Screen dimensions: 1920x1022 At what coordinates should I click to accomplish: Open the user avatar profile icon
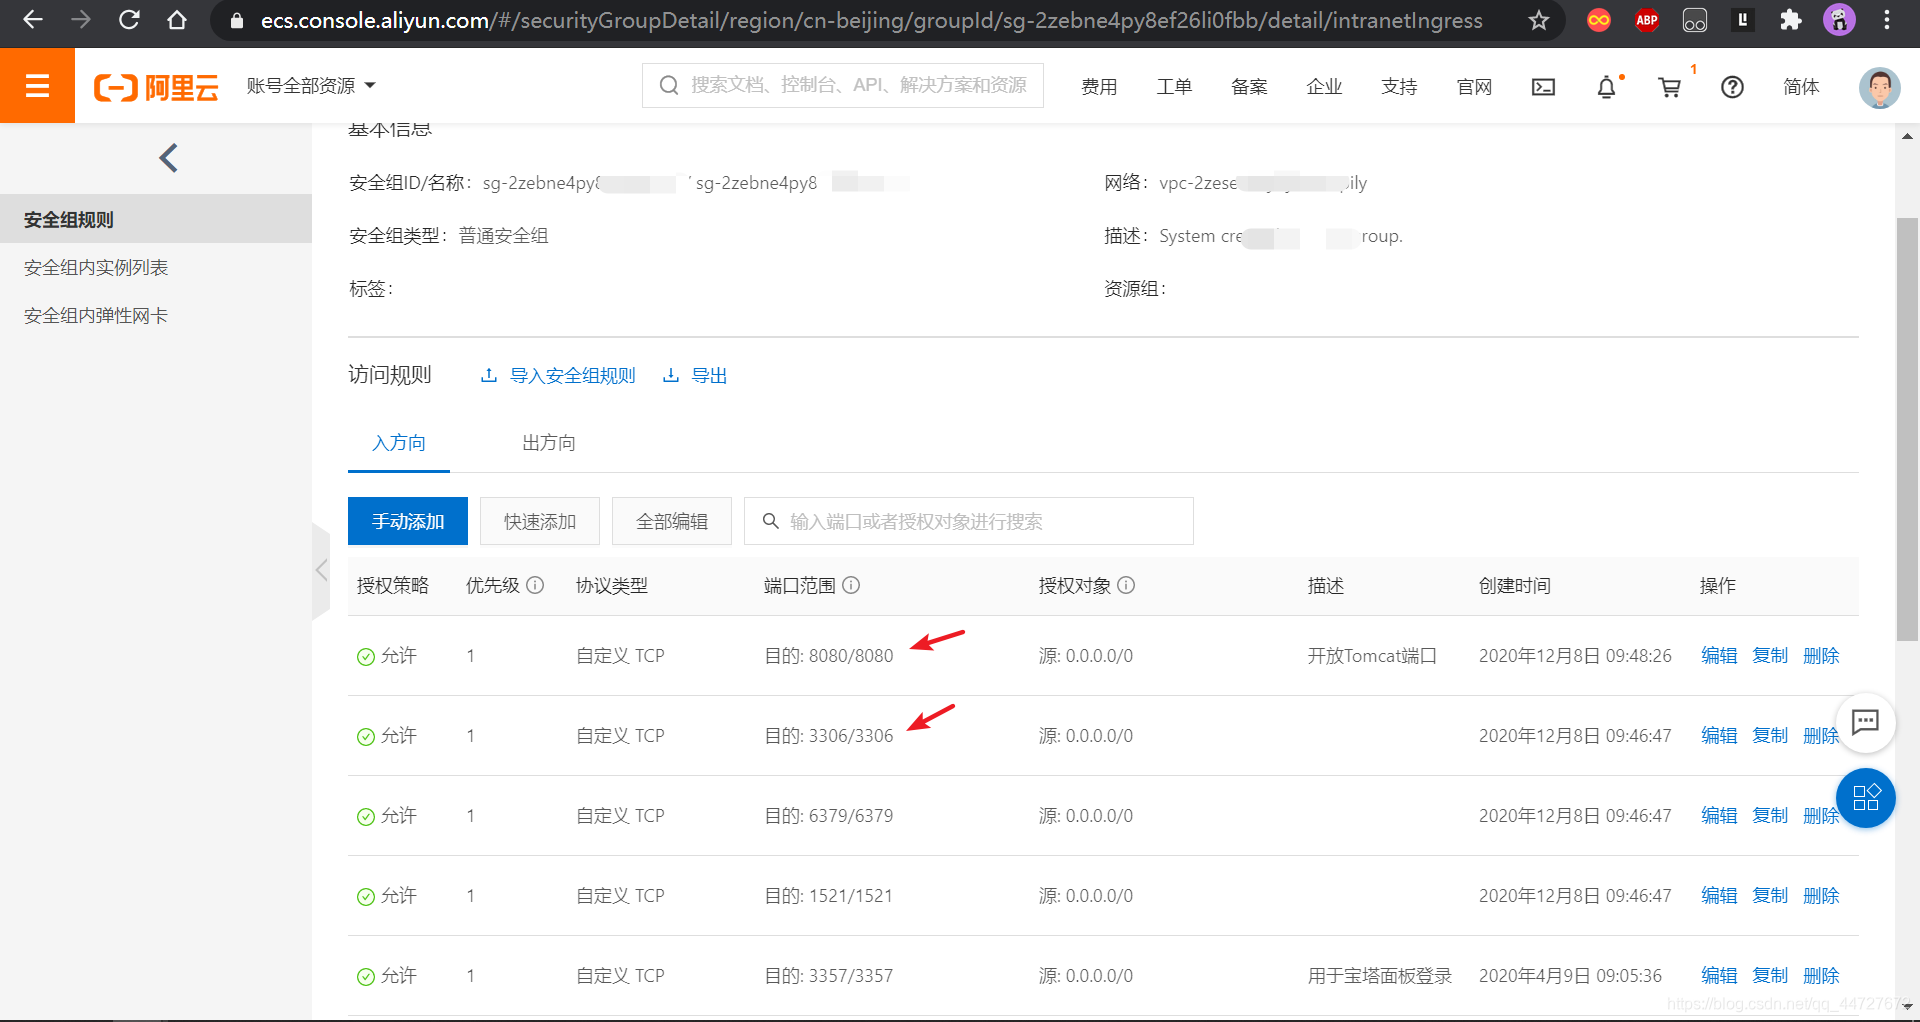[x=1881, y=88]
